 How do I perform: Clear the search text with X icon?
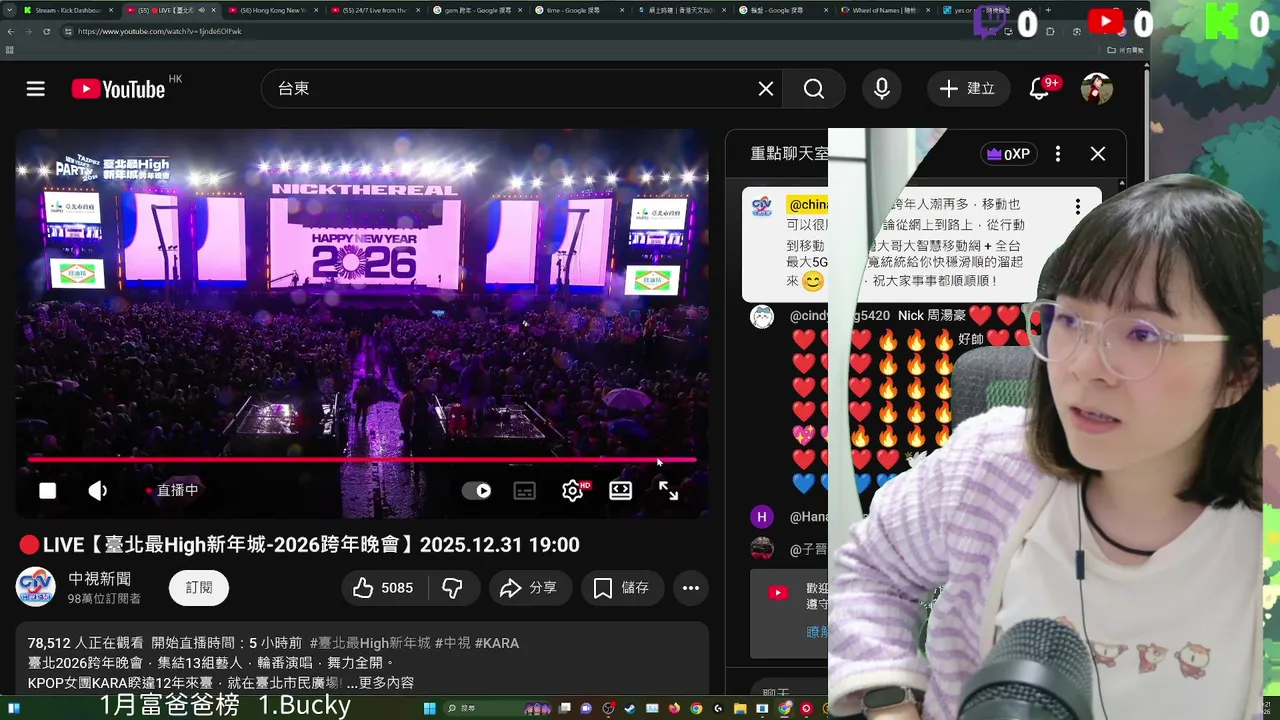point(766,89)
